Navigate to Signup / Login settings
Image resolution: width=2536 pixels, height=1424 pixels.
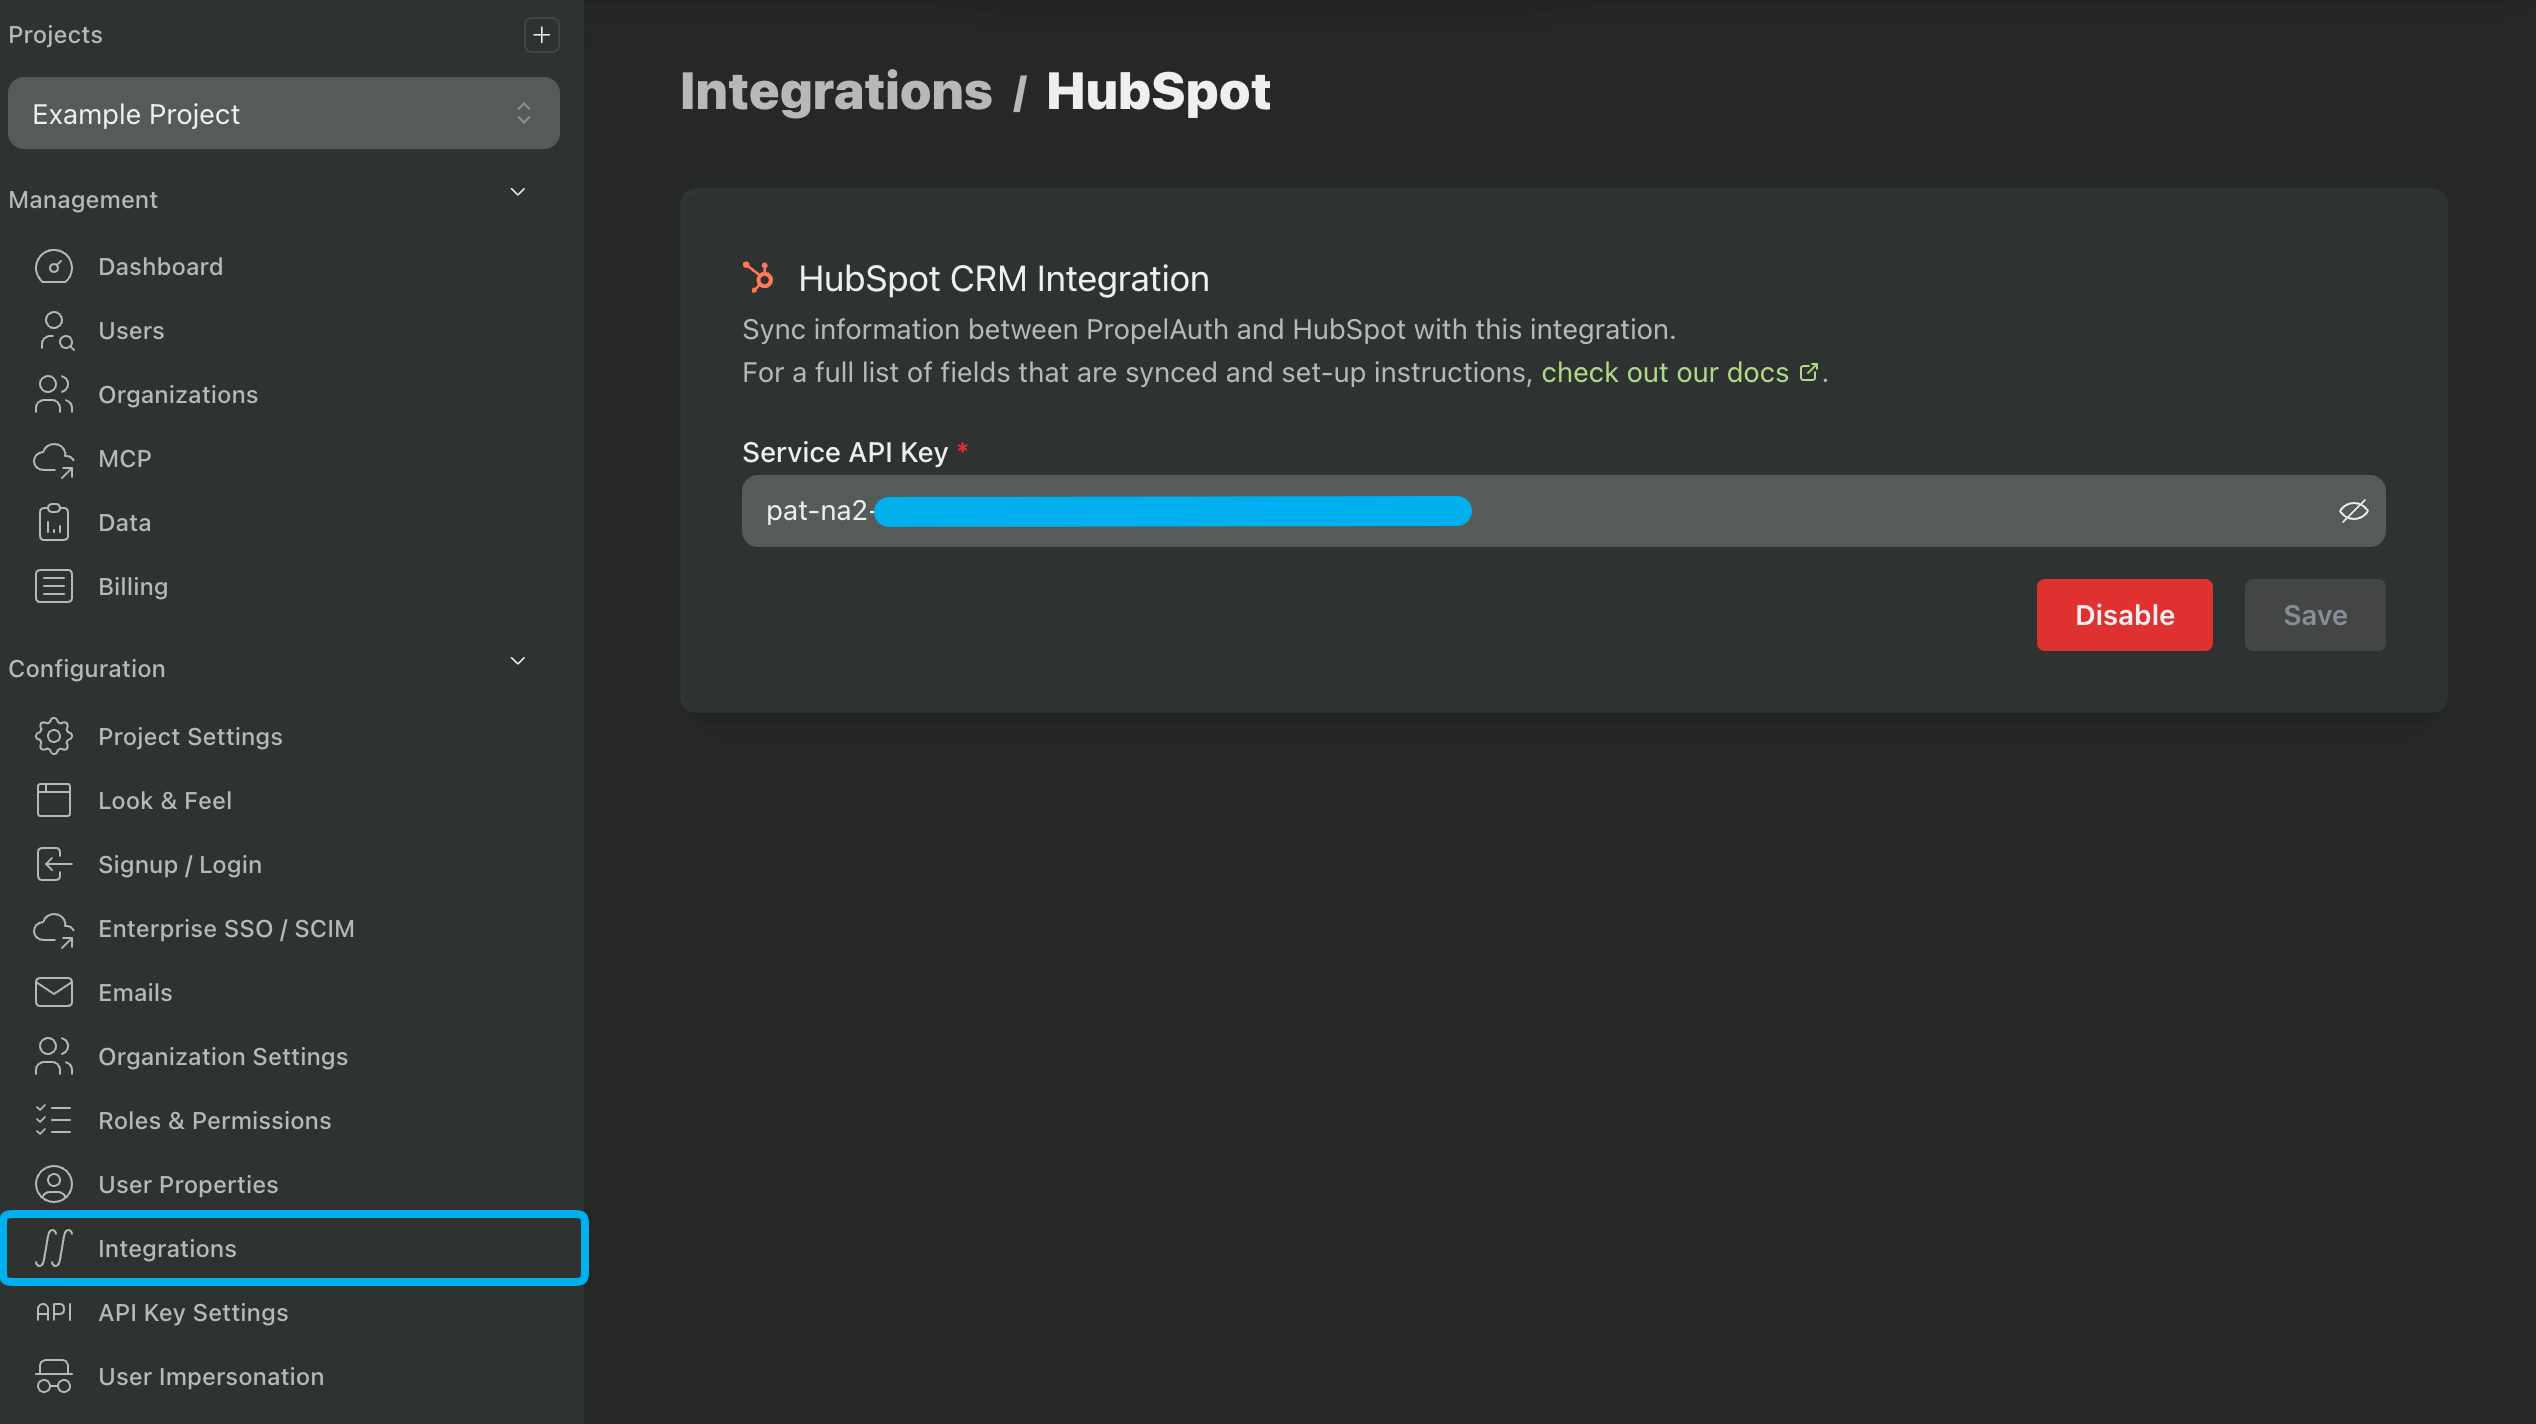(180, 864)
